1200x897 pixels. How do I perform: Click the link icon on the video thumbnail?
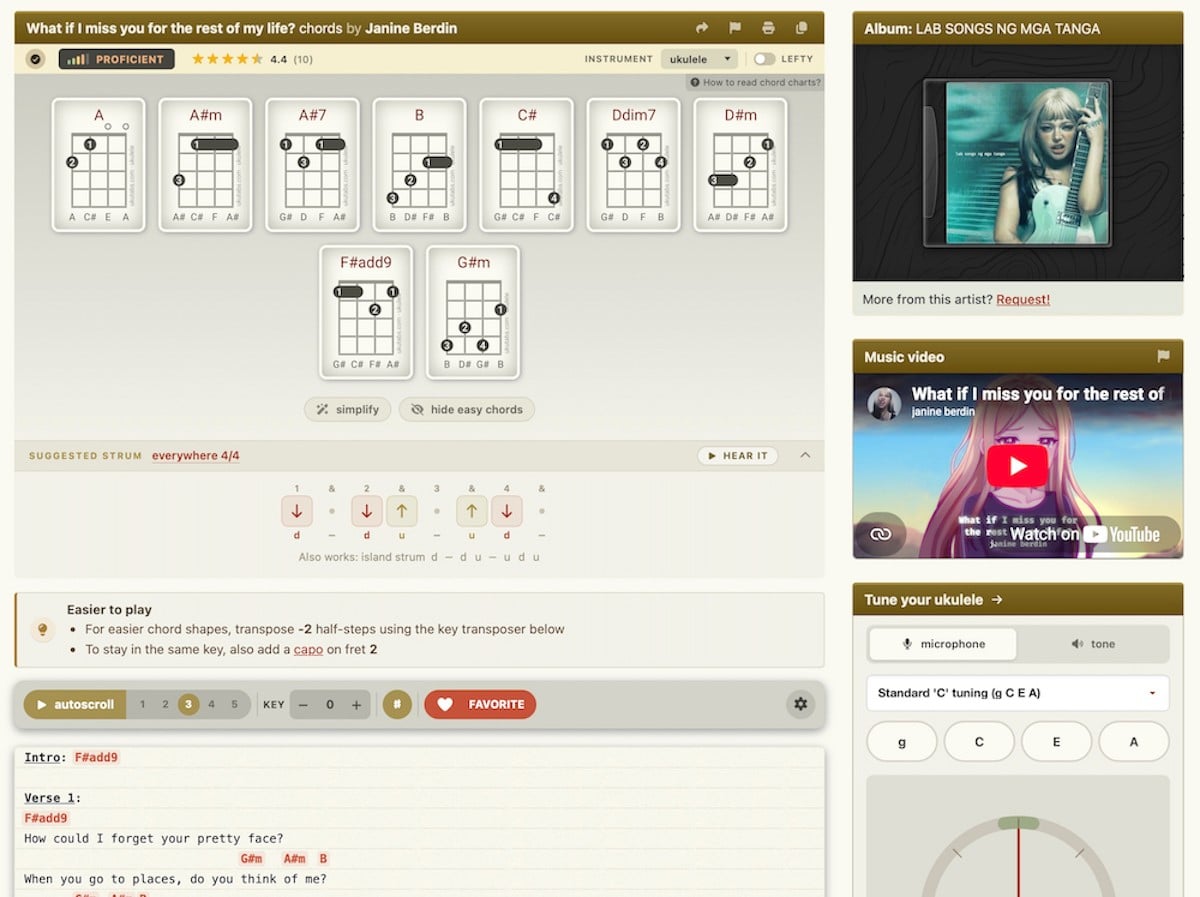[x=880, y=534]
